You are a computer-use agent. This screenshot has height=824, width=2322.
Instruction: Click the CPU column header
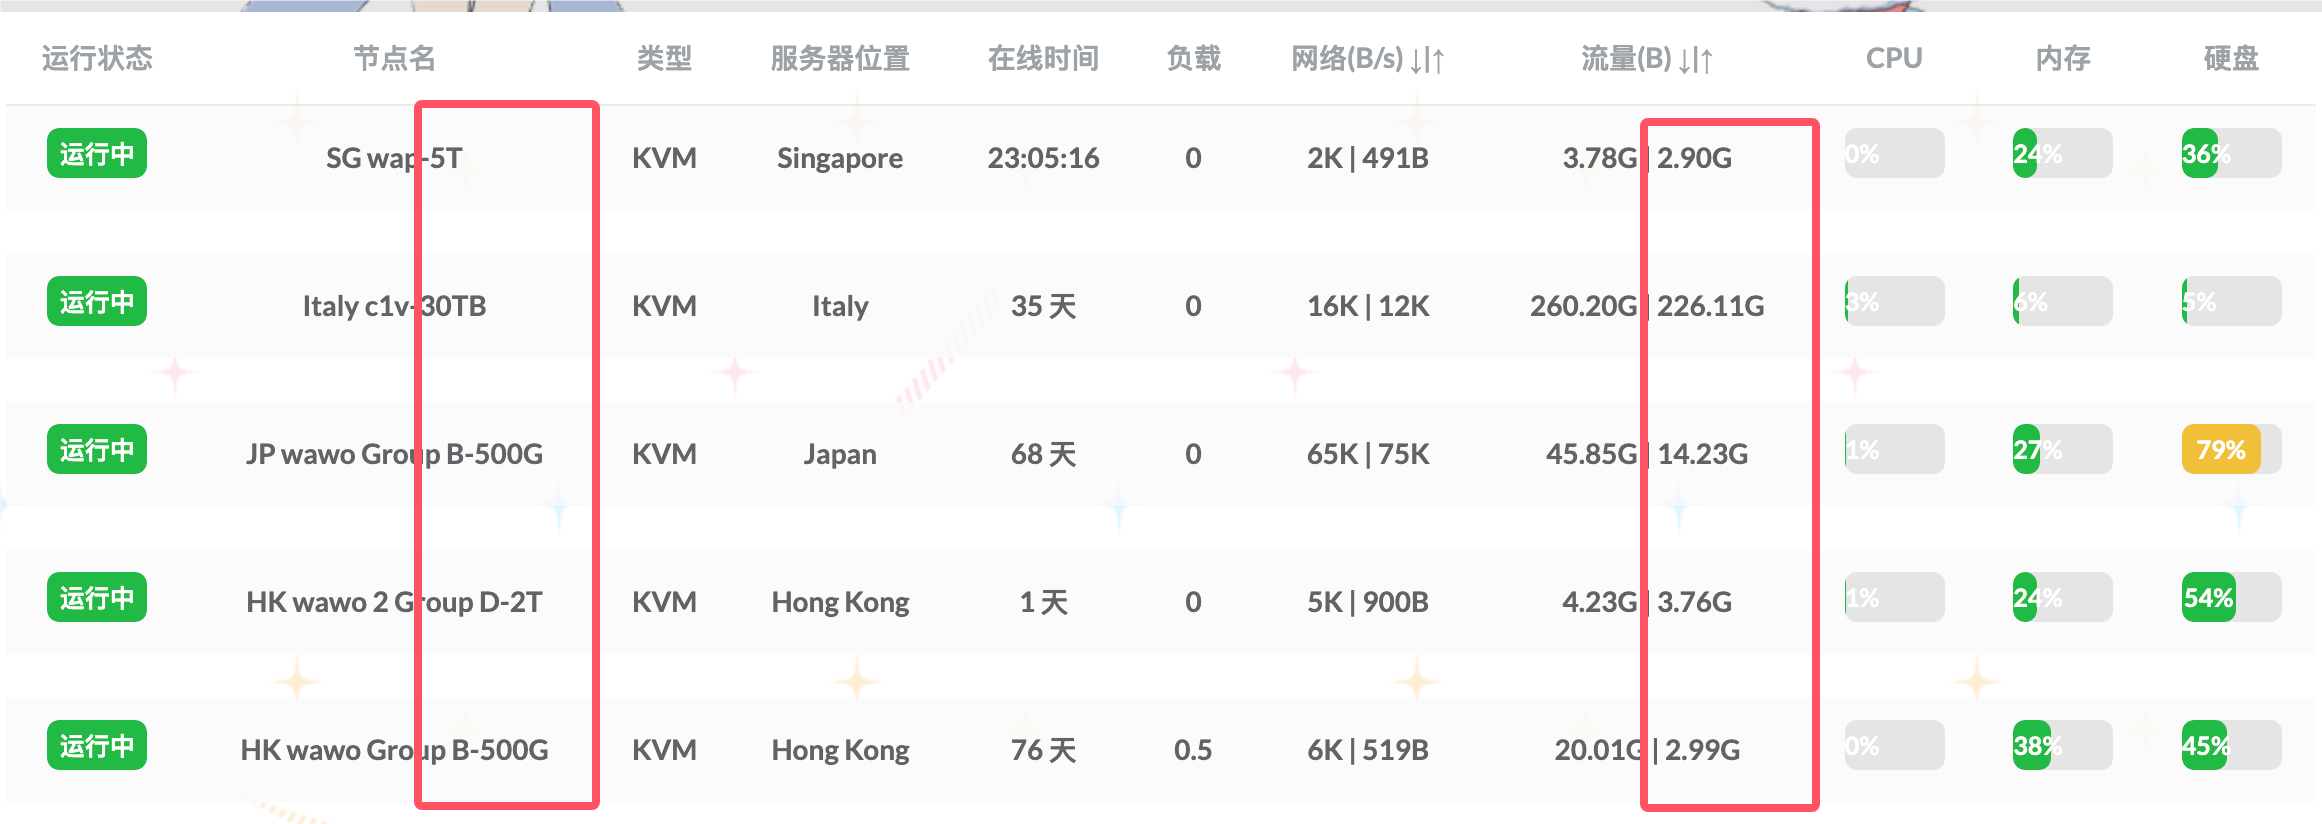pos(1893,59)
